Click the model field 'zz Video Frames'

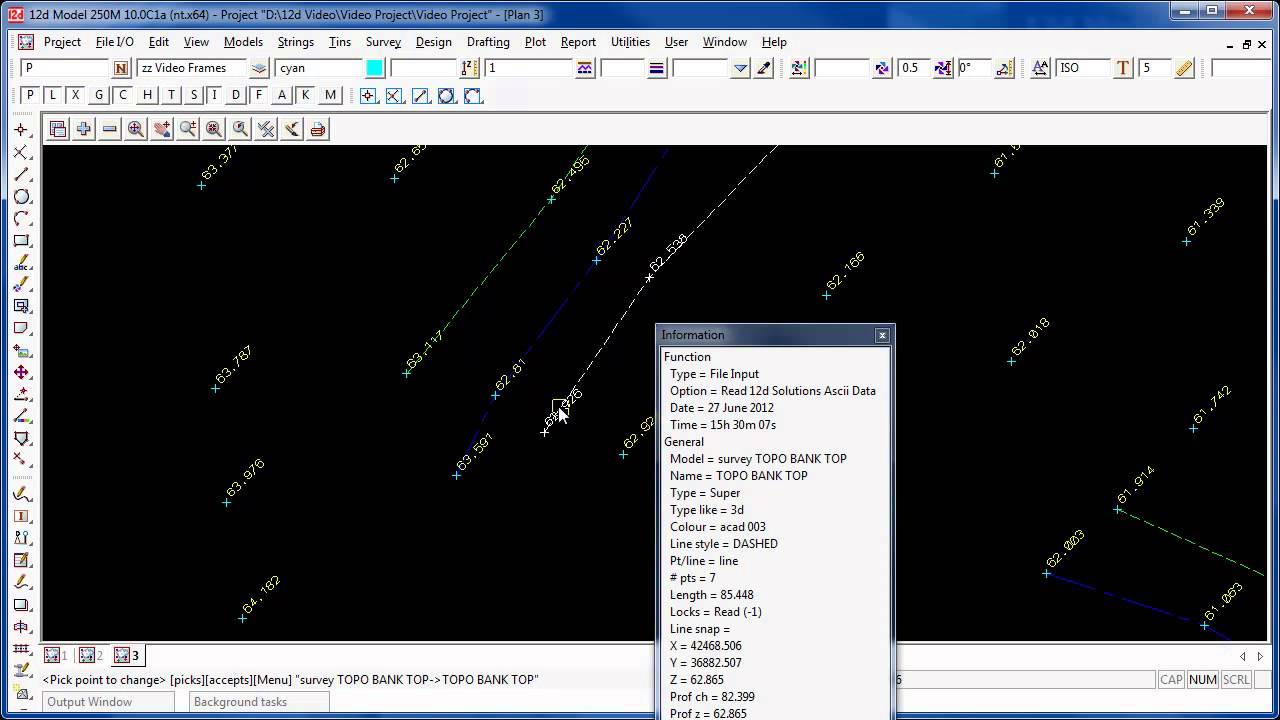click(x=192, y=68)
